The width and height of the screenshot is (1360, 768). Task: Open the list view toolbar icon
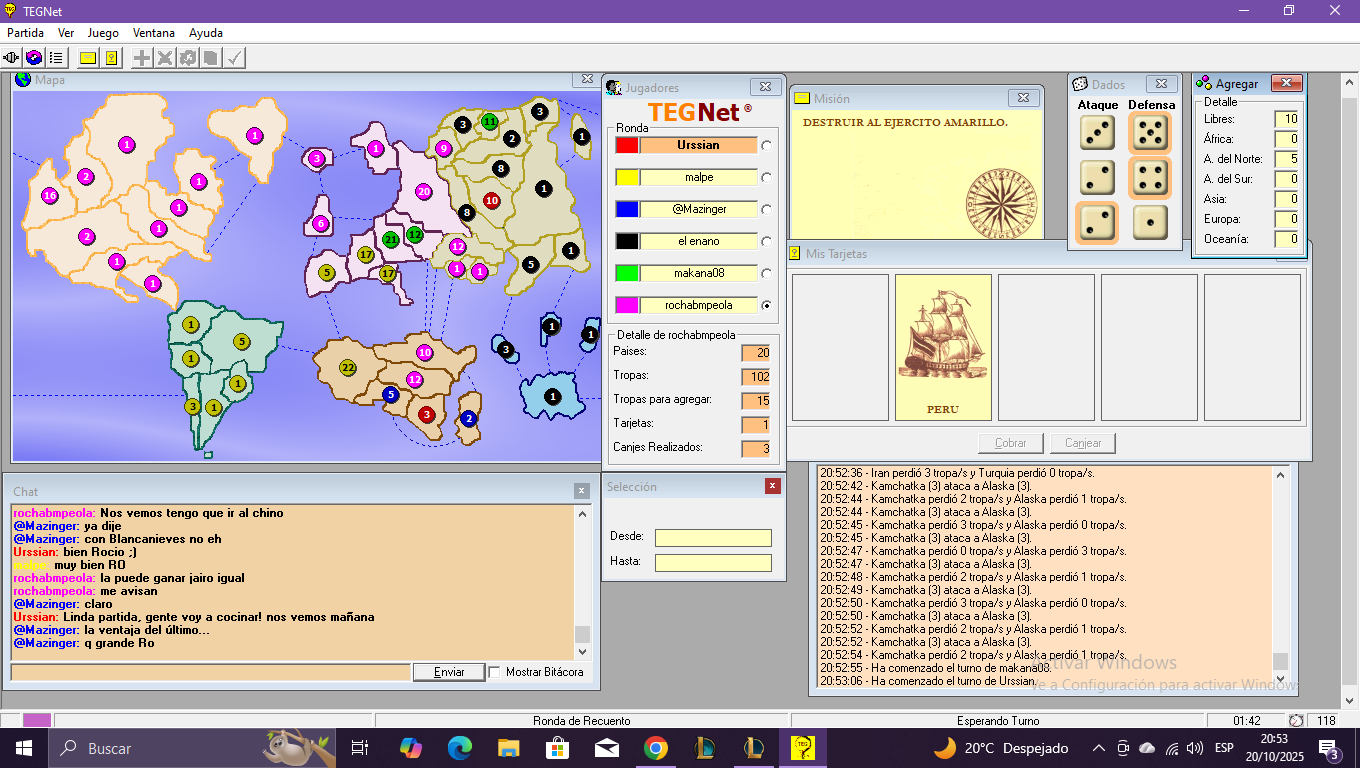point(56,58)
